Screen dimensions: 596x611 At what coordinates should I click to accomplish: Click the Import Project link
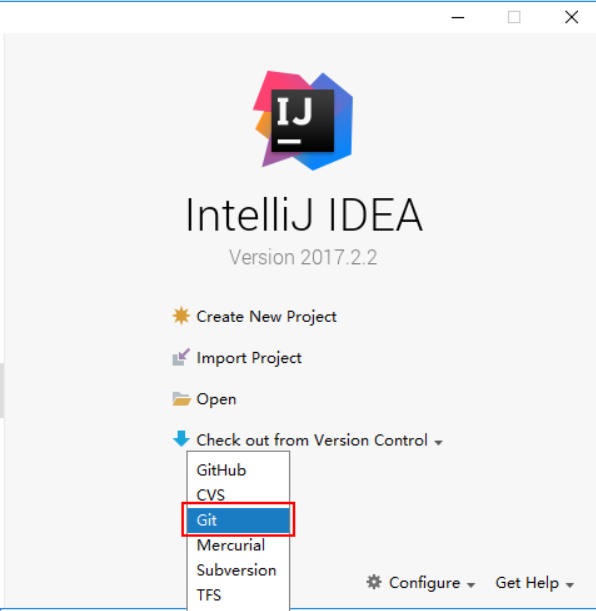point(249,358)
